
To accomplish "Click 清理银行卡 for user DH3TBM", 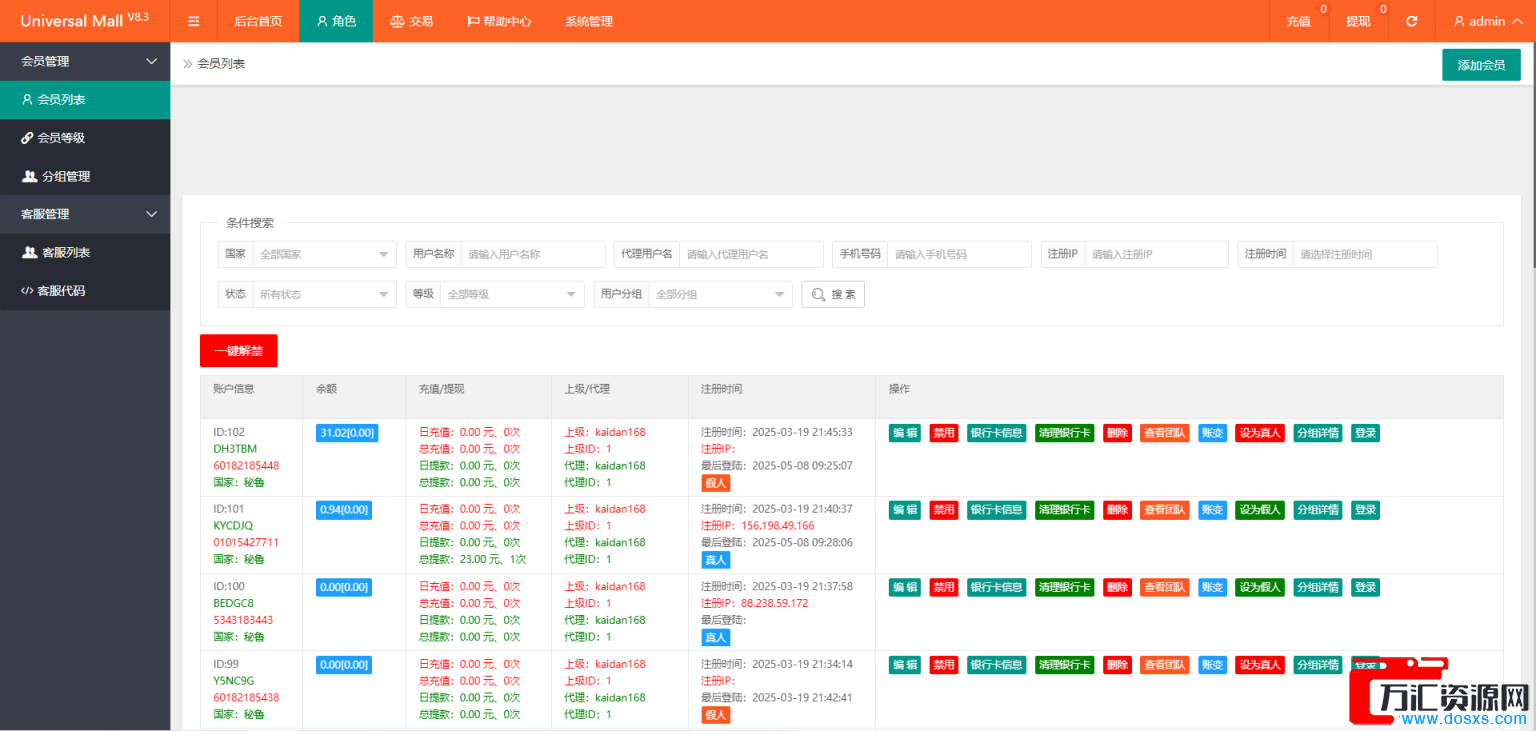I will (1065, 433).
